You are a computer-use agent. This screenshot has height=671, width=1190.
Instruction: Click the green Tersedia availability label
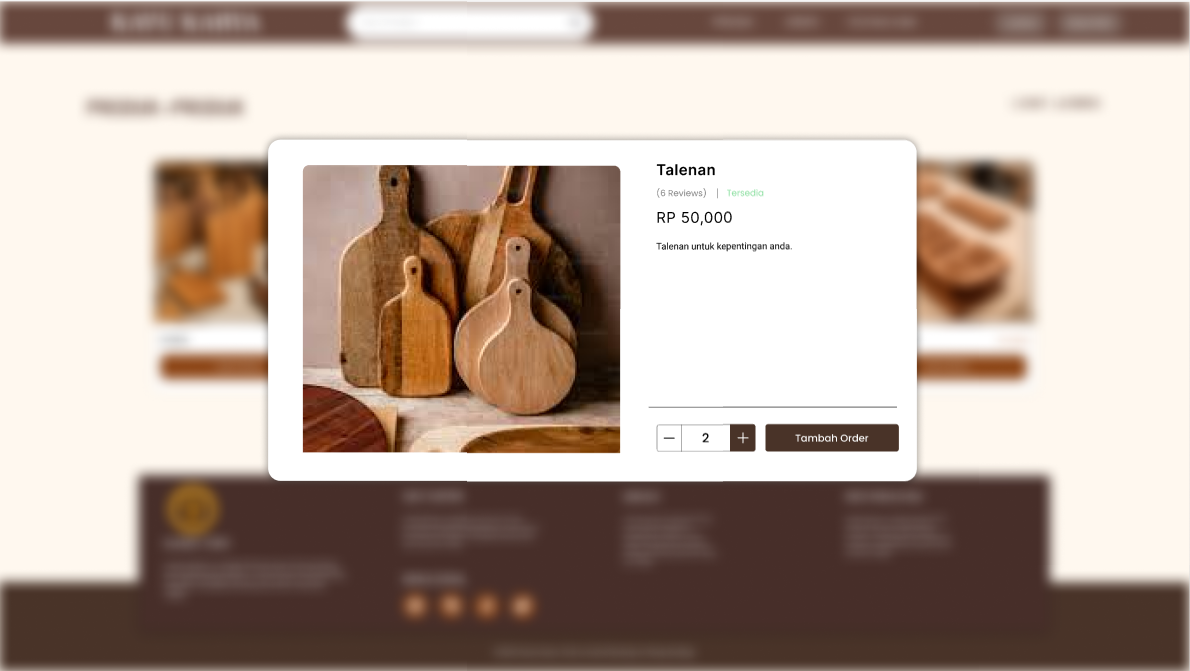point(745,193)
